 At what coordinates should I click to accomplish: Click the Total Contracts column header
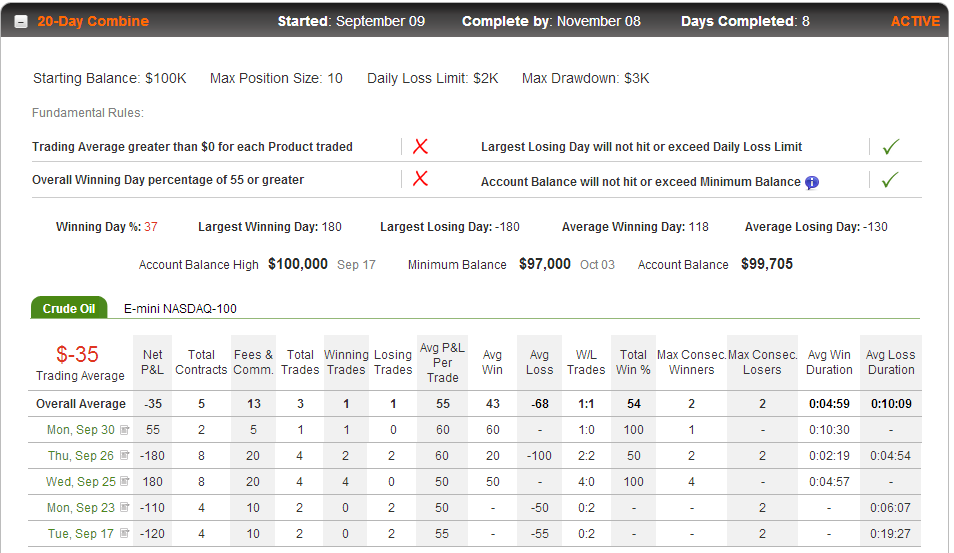pyautogui.click(x=201, y=362)
